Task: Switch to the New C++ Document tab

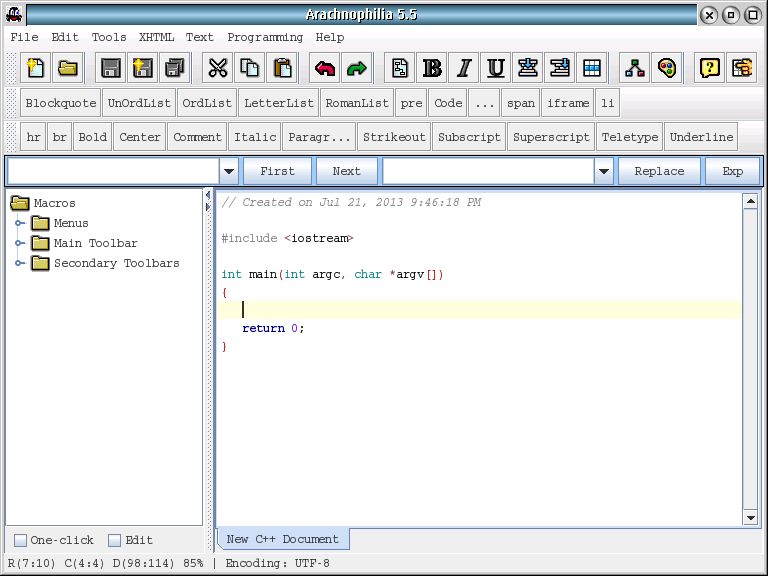Action: pos(283,539)
